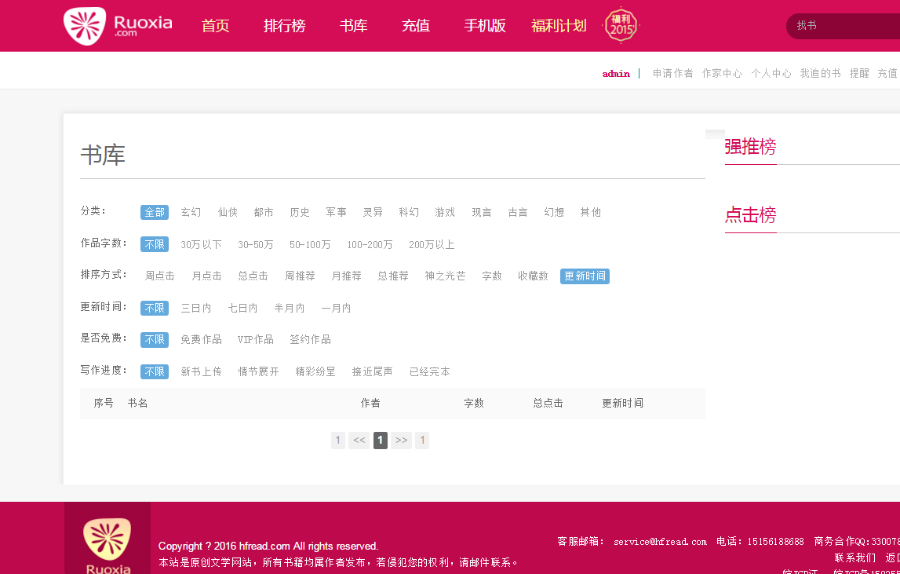Sort by 字数 in 排序方式 row
Image resolution: width=900 pixels, height=574 pixels.
click(492, 276)
